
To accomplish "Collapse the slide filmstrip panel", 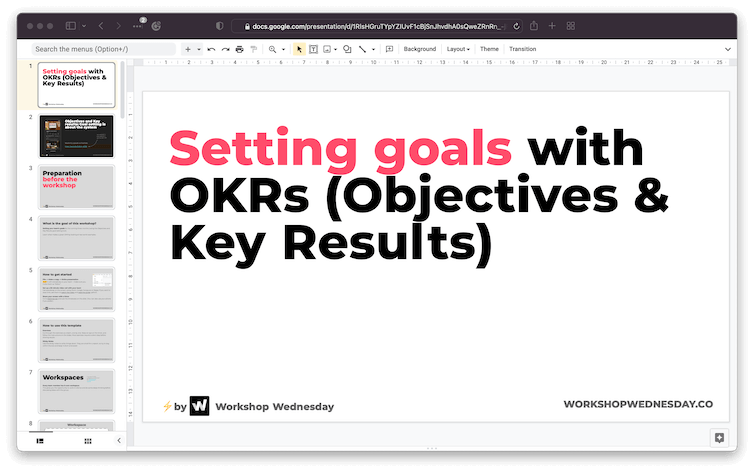I will point(119,440).
